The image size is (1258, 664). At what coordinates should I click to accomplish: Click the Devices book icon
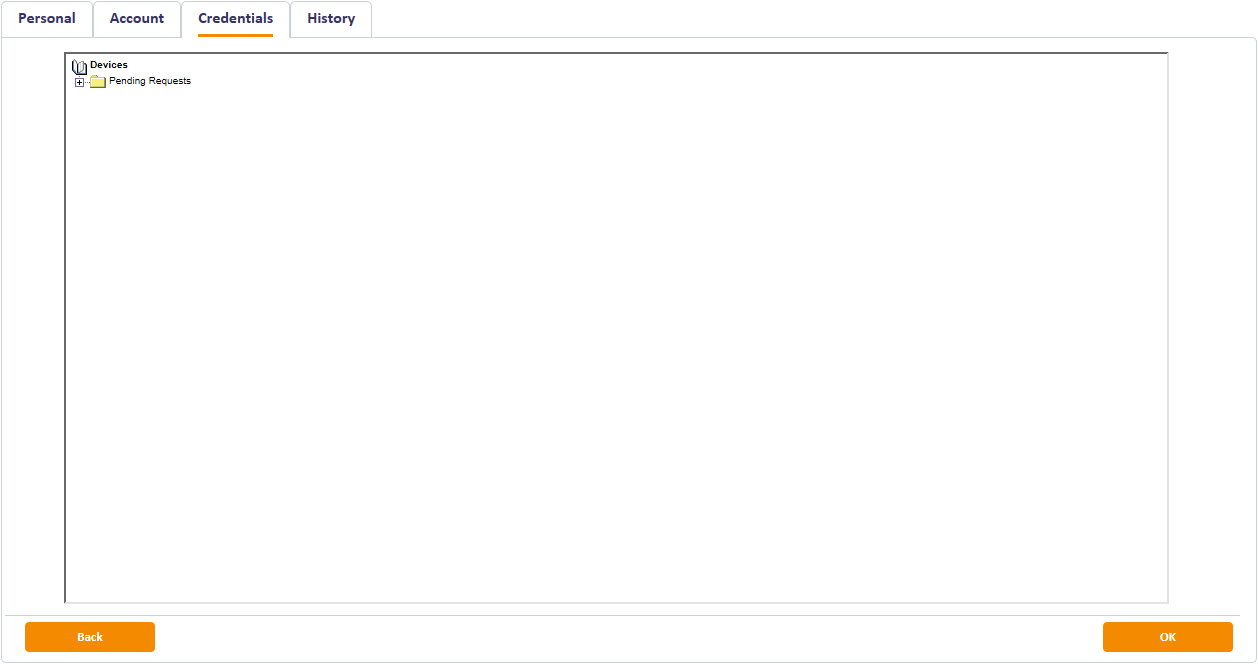[x=79, y=66]
